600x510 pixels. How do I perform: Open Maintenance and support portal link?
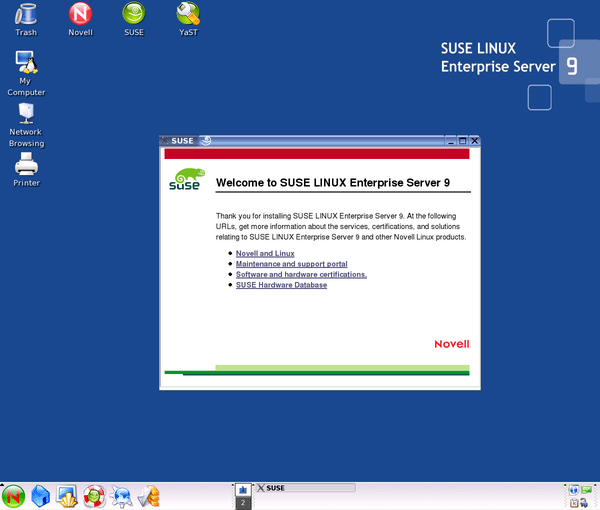pyautogui.click(x=292, y=264)
